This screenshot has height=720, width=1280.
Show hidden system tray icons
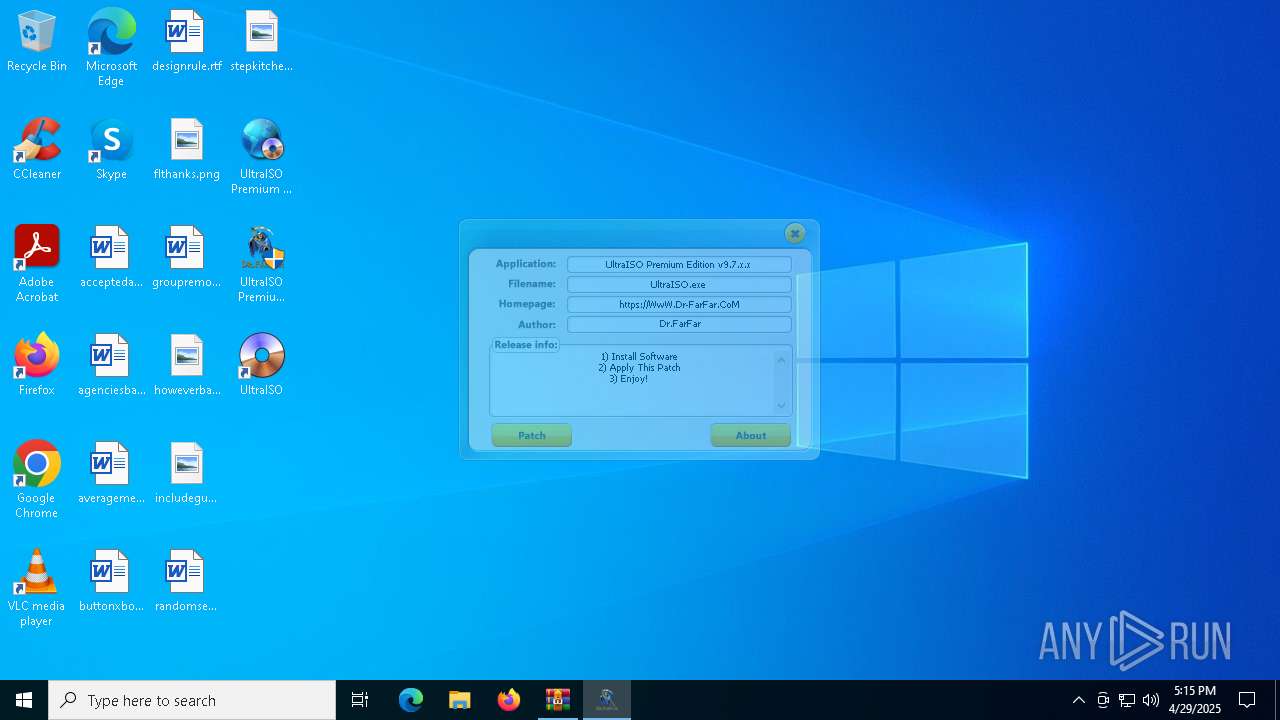coord(1078,700)
